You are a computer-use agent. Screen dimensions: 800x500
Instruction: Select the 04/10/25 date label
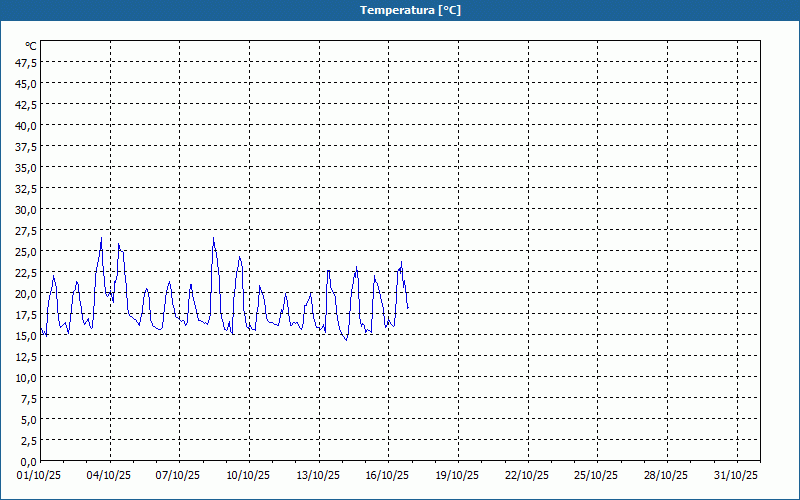tap(110, 475)
